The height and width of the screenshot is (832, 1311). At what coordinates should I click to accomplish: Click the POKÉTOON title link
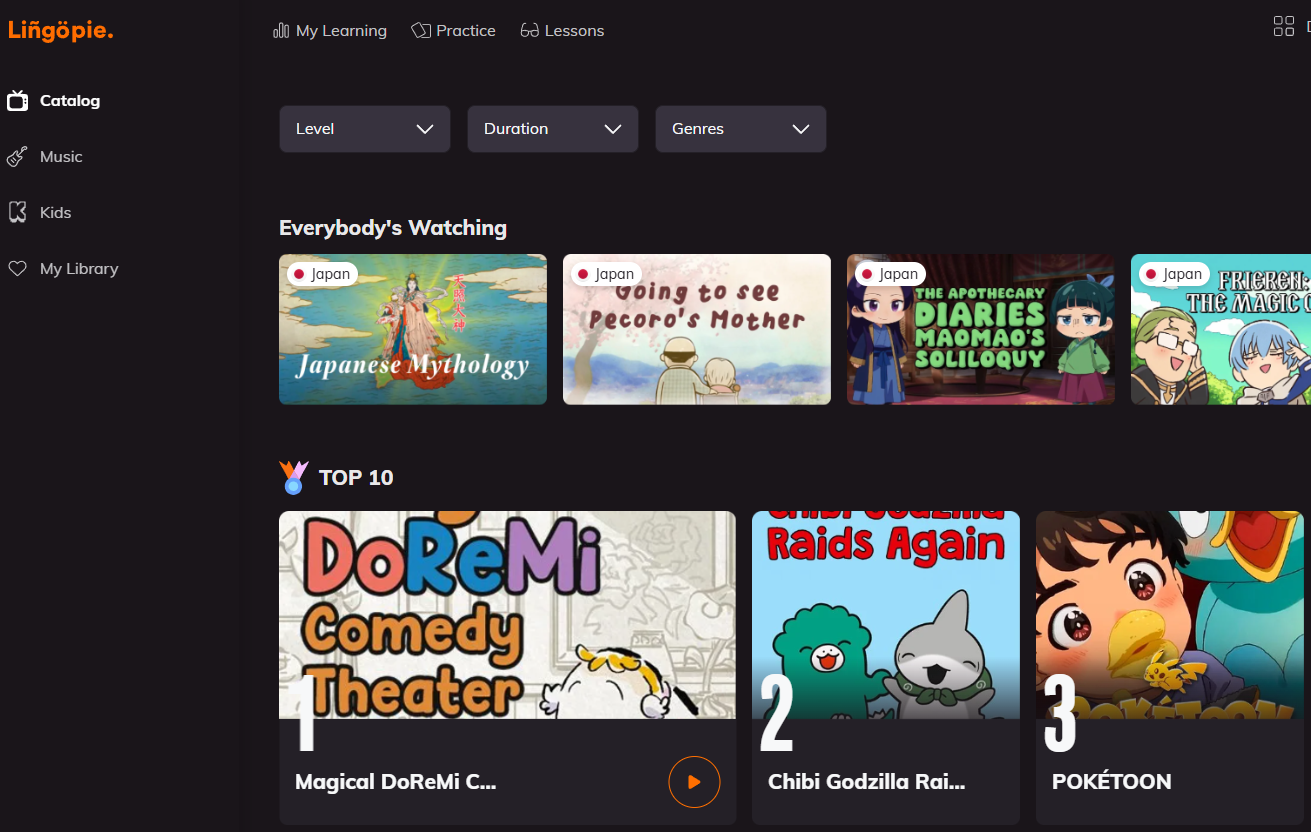(1111, 782)
